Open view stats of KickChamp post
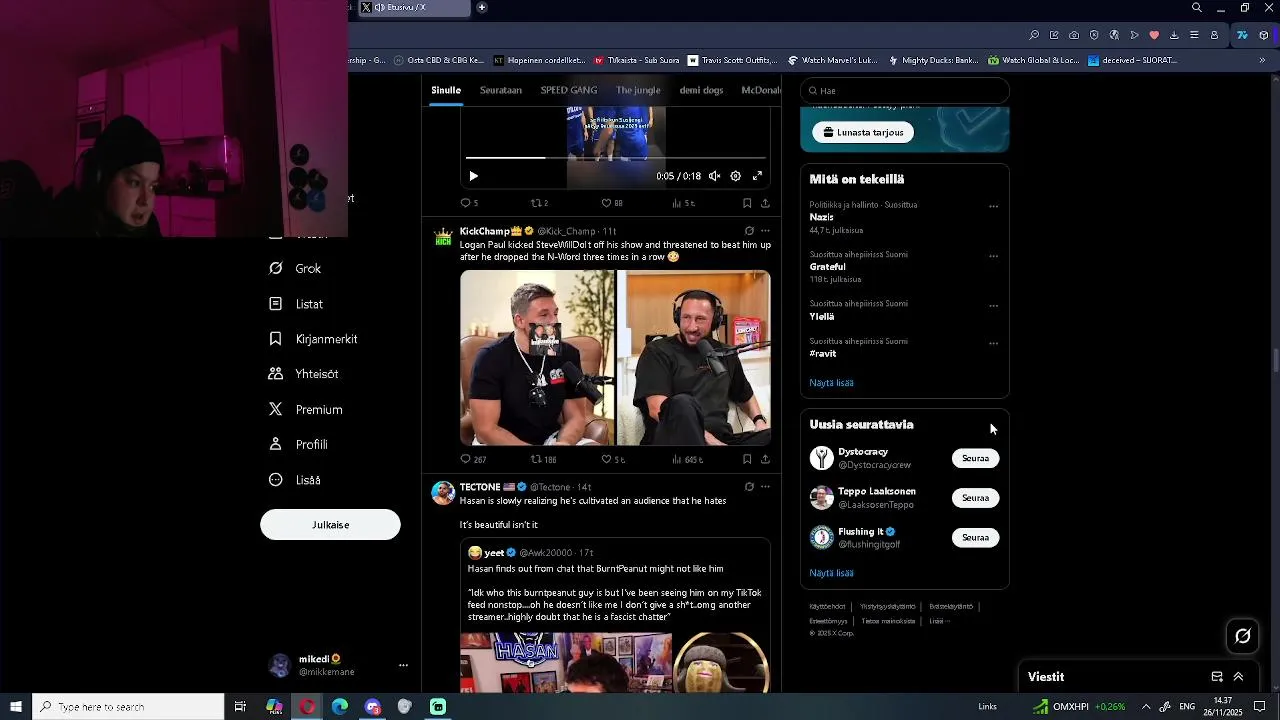This screenshot has width=1280, height=720. (x=686, y=460)
